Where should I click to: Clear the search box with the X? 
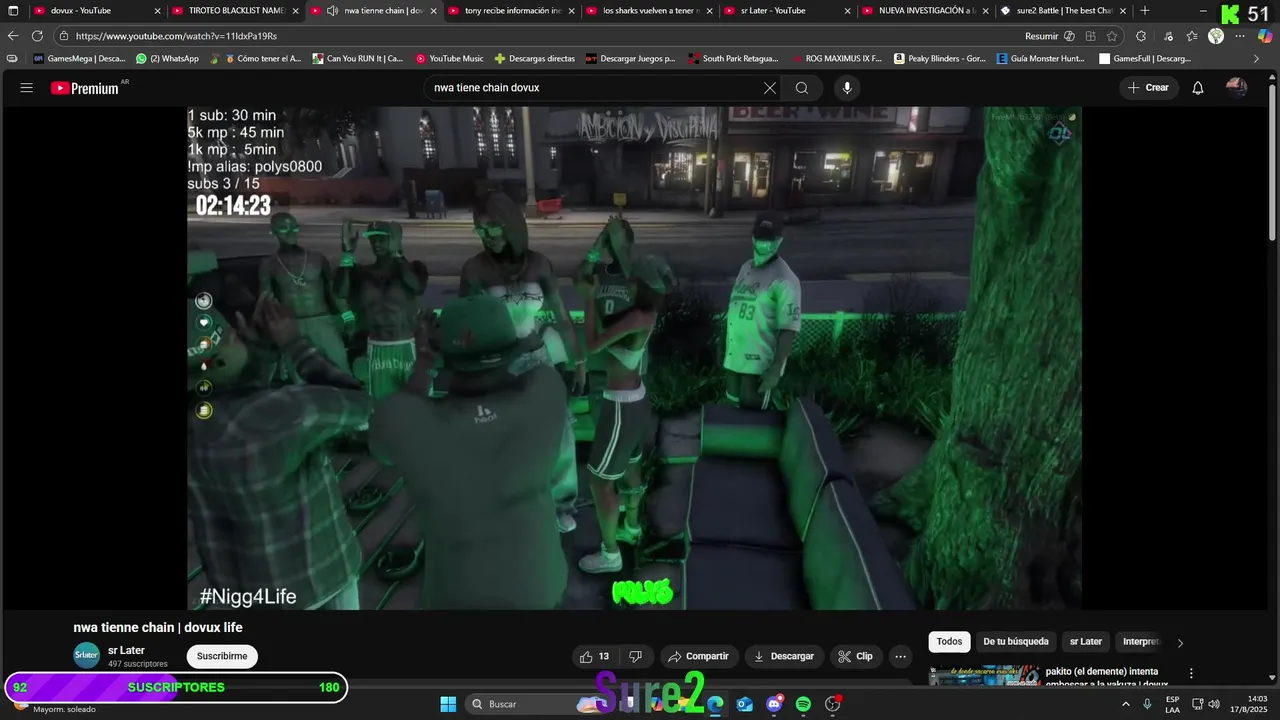pos(770,88)
